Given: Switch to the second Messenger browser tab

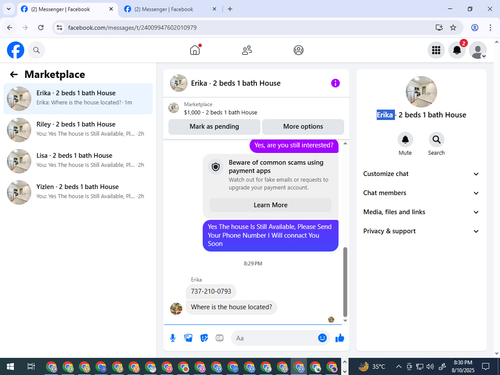Looking at the screenshot, I should tap(169, 9).
